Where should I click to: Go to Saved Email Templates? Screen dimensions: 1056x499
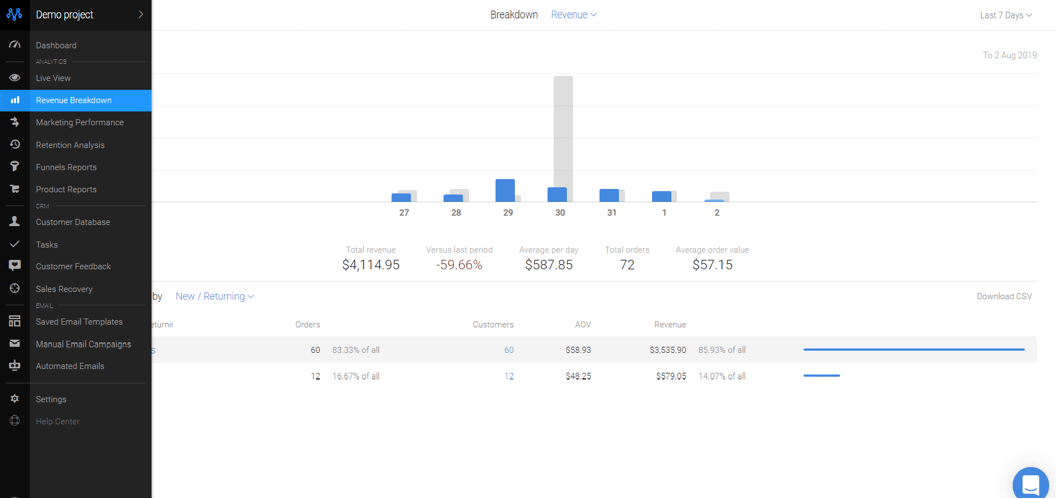(x=79, y=322)
